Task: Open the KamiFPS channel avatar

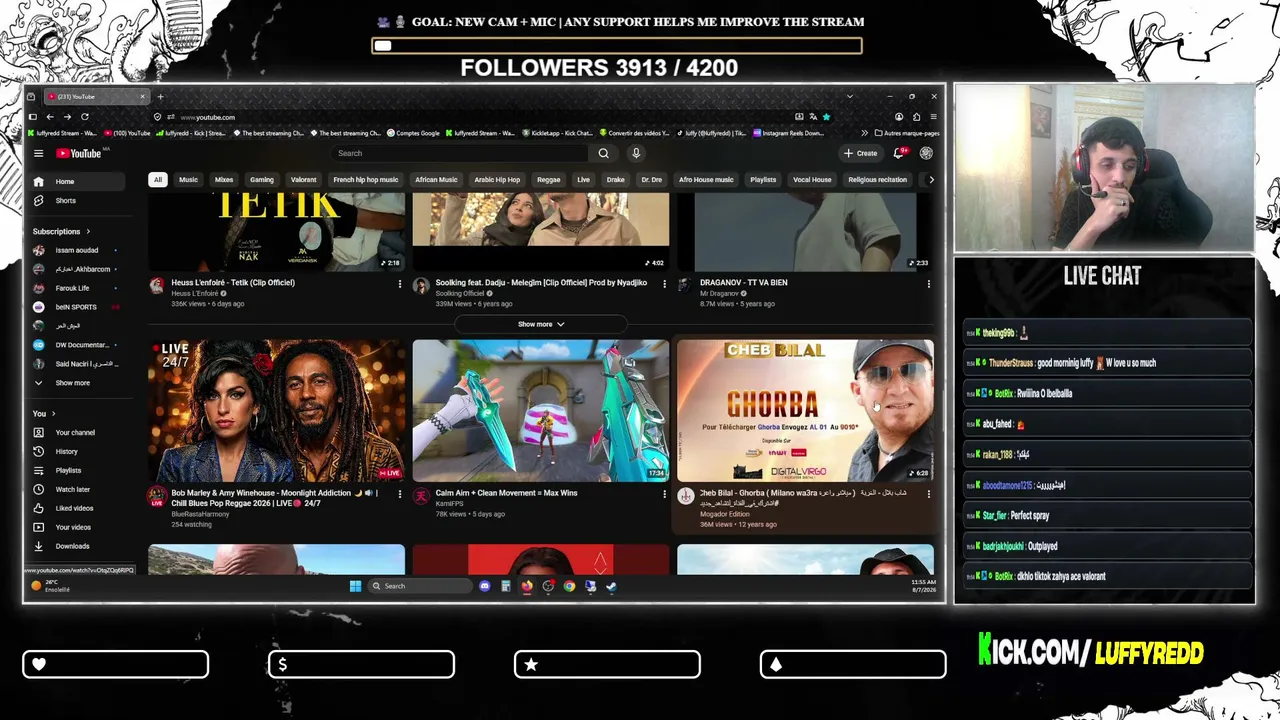Action: tap(421, 496)
